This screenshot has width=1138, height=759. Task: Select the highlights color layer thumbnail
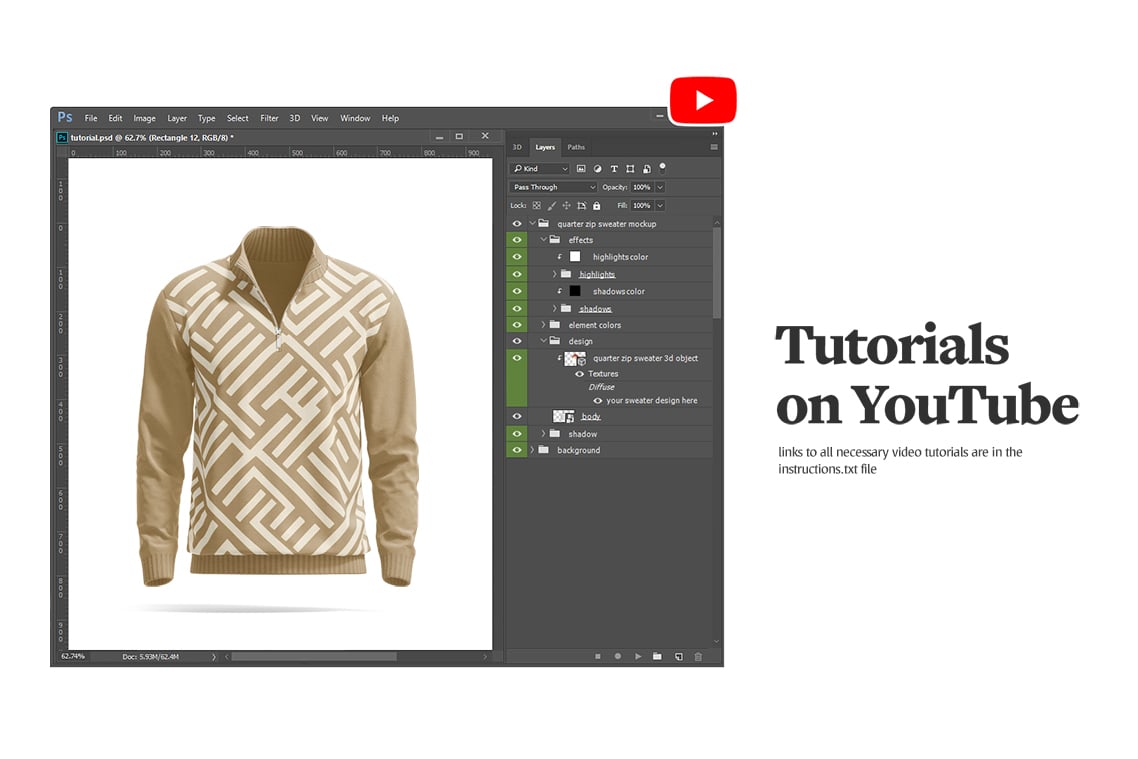pyautogui.click(x=575, y=257)
